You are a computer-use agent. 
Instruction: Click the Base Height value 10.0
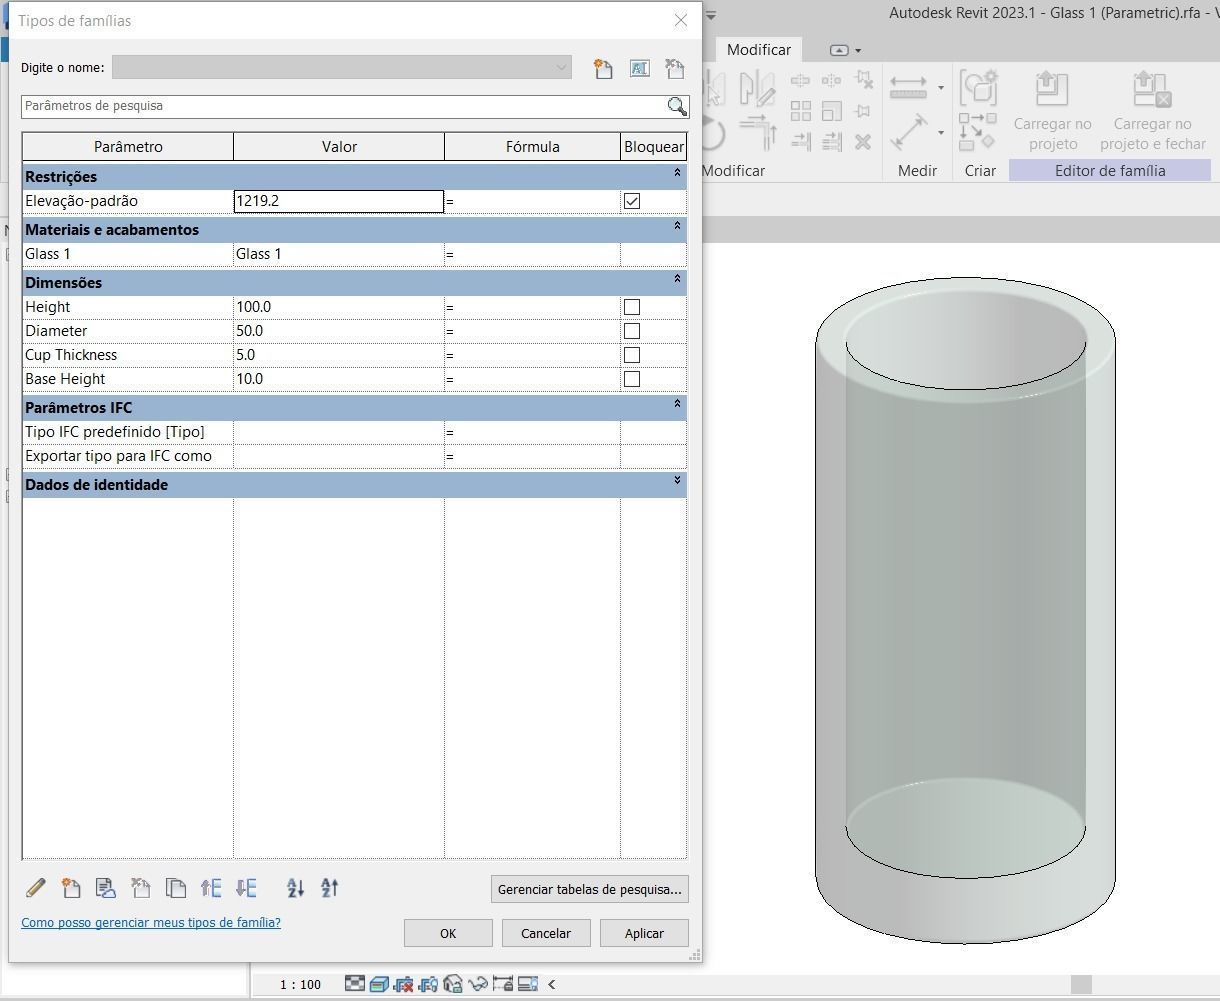[339, 379]
